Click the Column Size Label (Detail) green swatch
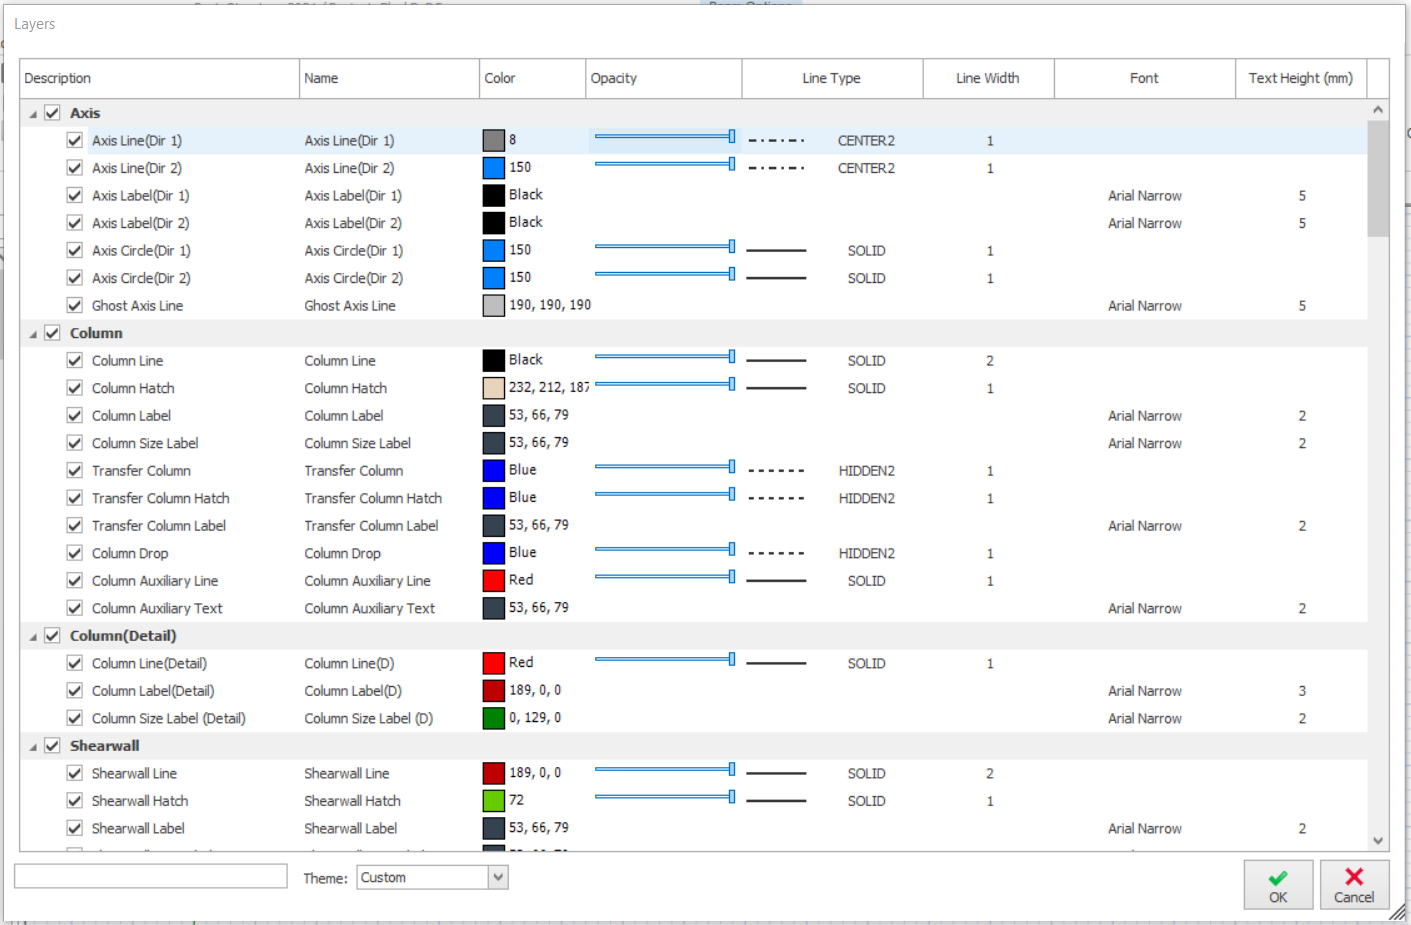The image size is (1411, 925). click(x=494, y=718)
